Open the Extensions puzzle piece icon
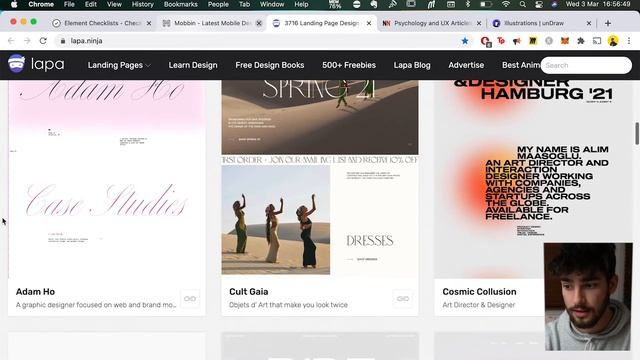This screenshot has width=640, height=360. click(x=581, y=41)
